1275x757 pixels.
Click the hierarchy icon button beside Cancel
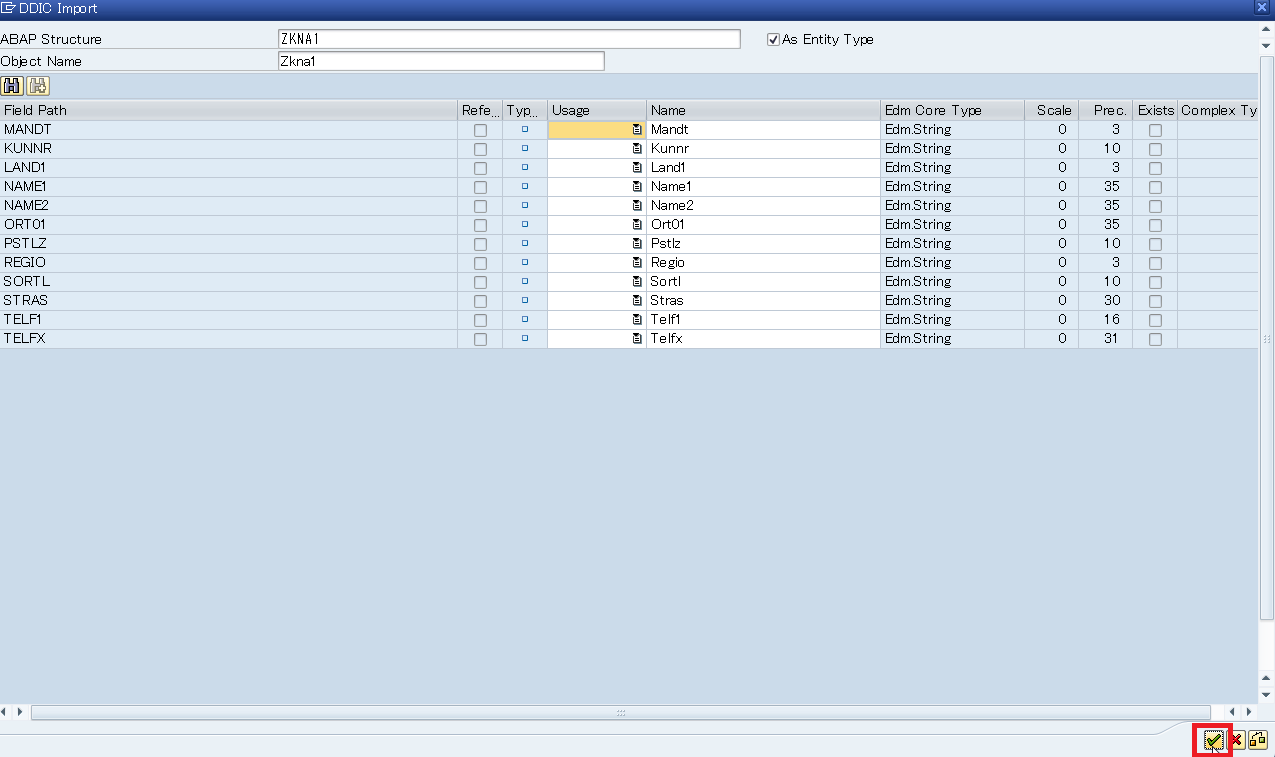1258,740
